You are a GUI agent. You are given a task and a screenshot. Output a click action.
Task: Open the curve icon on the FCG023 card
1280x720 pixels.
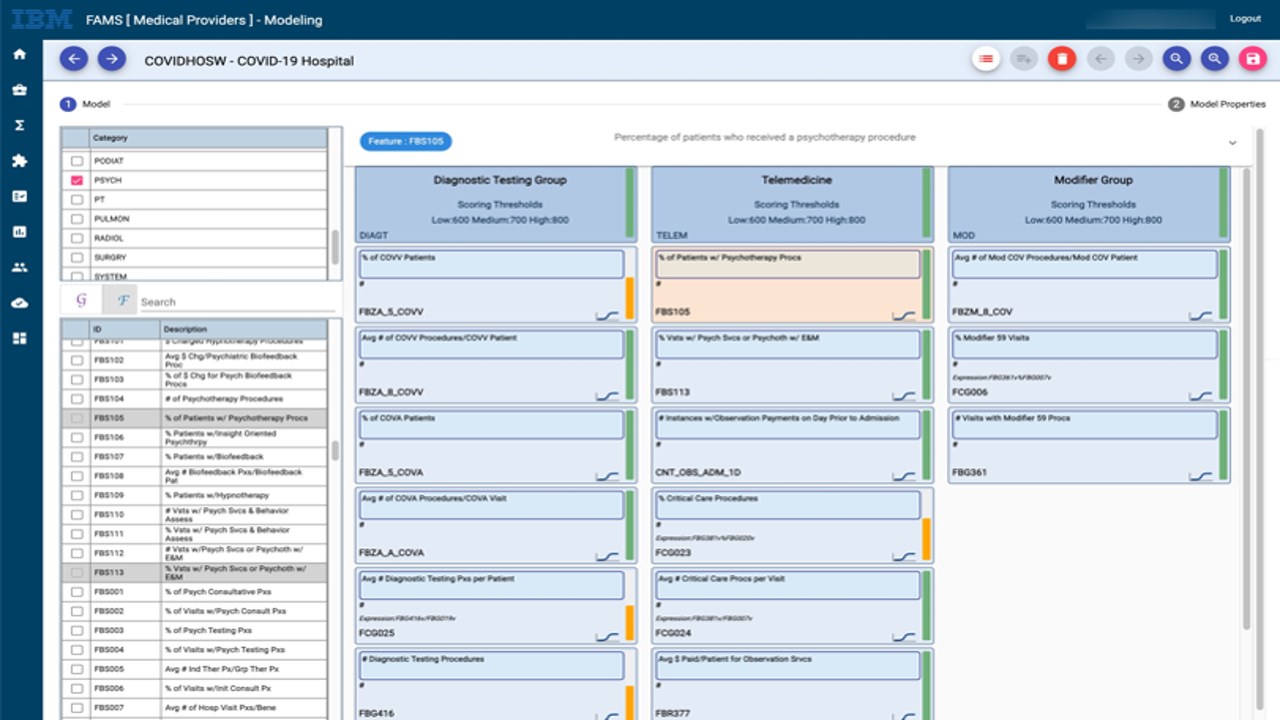[904, 556]
